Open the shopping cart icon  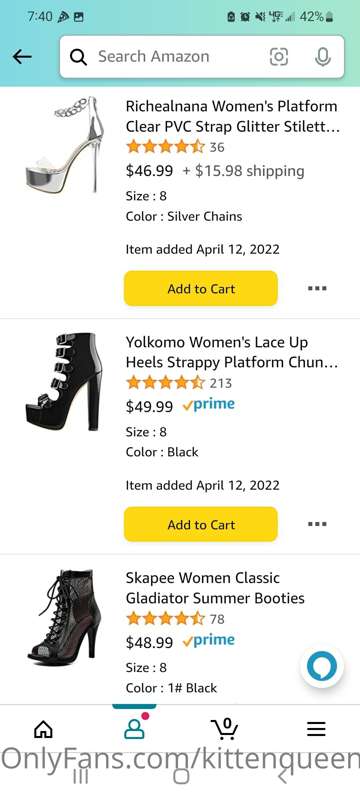pos(224,729)
